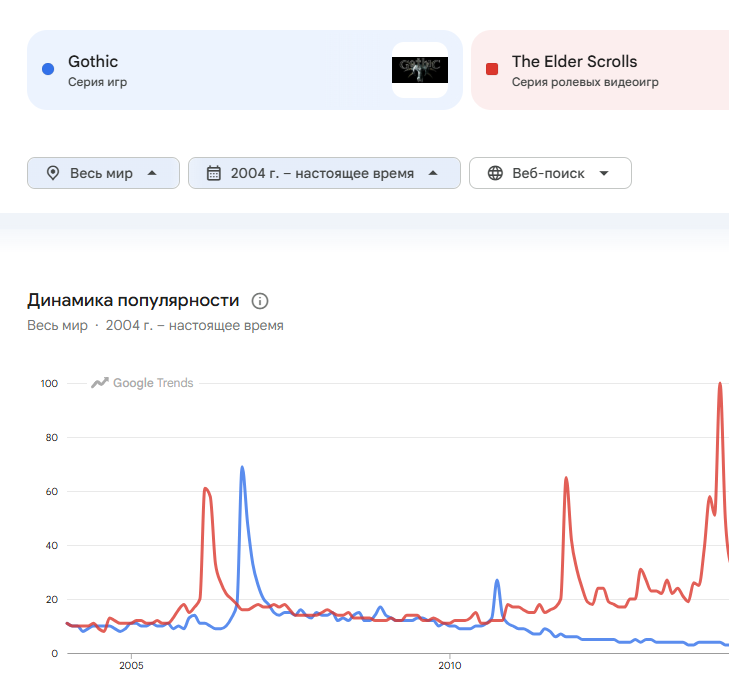The width and height of the screenshot is (729, 696).
Task: Click the globe icon in Веб-поиск
Action: click(495, 173)
